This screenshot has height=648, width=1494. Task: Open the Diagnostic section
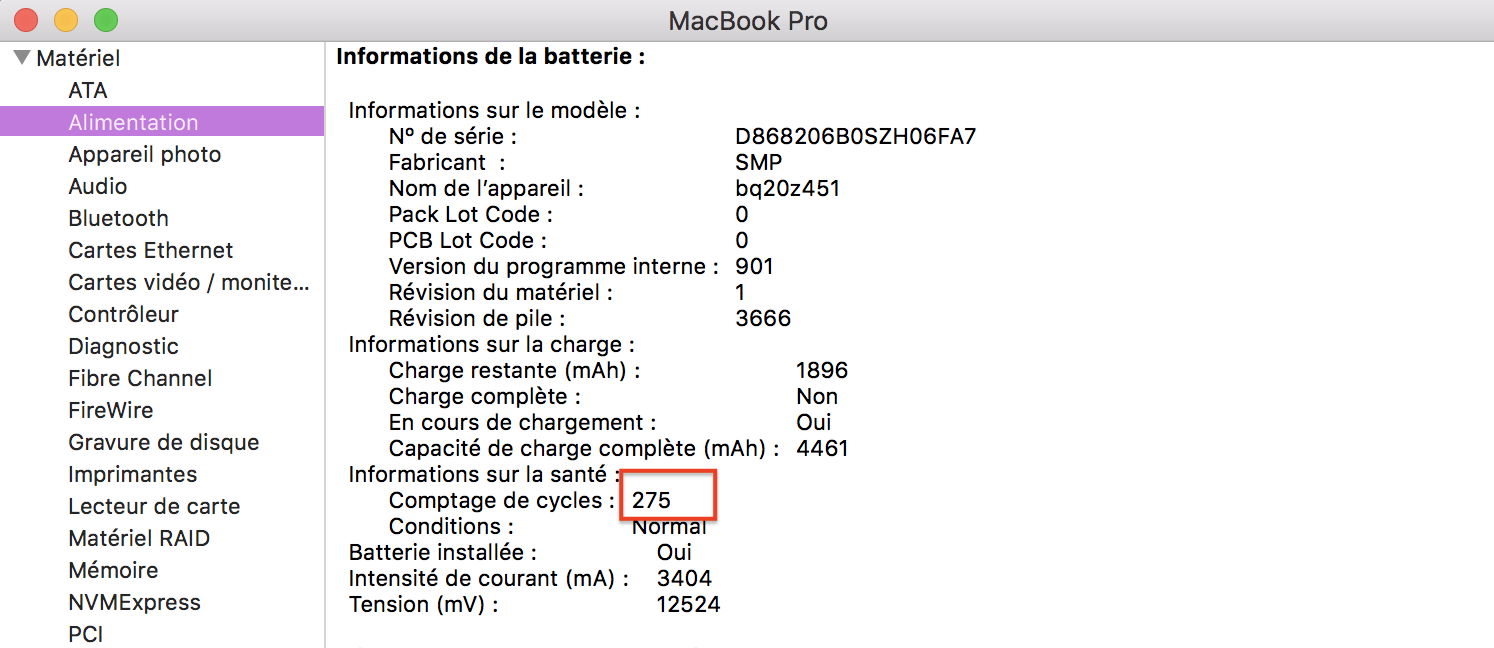click(x=123, y=346)
